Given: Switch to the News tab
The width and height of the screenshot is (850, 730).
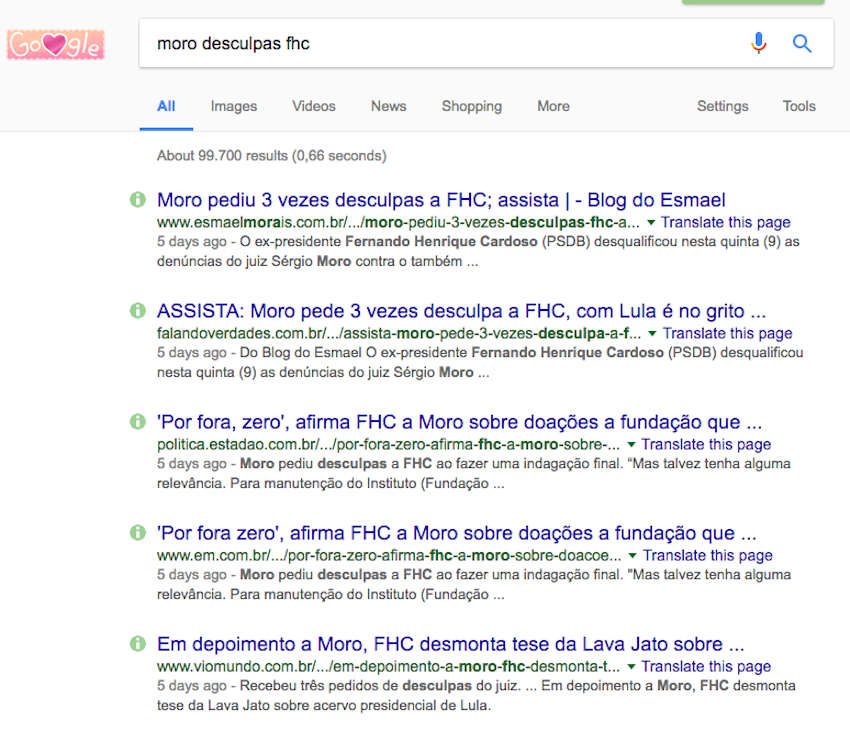Looking at the screenshot, I should pos(388,106).
